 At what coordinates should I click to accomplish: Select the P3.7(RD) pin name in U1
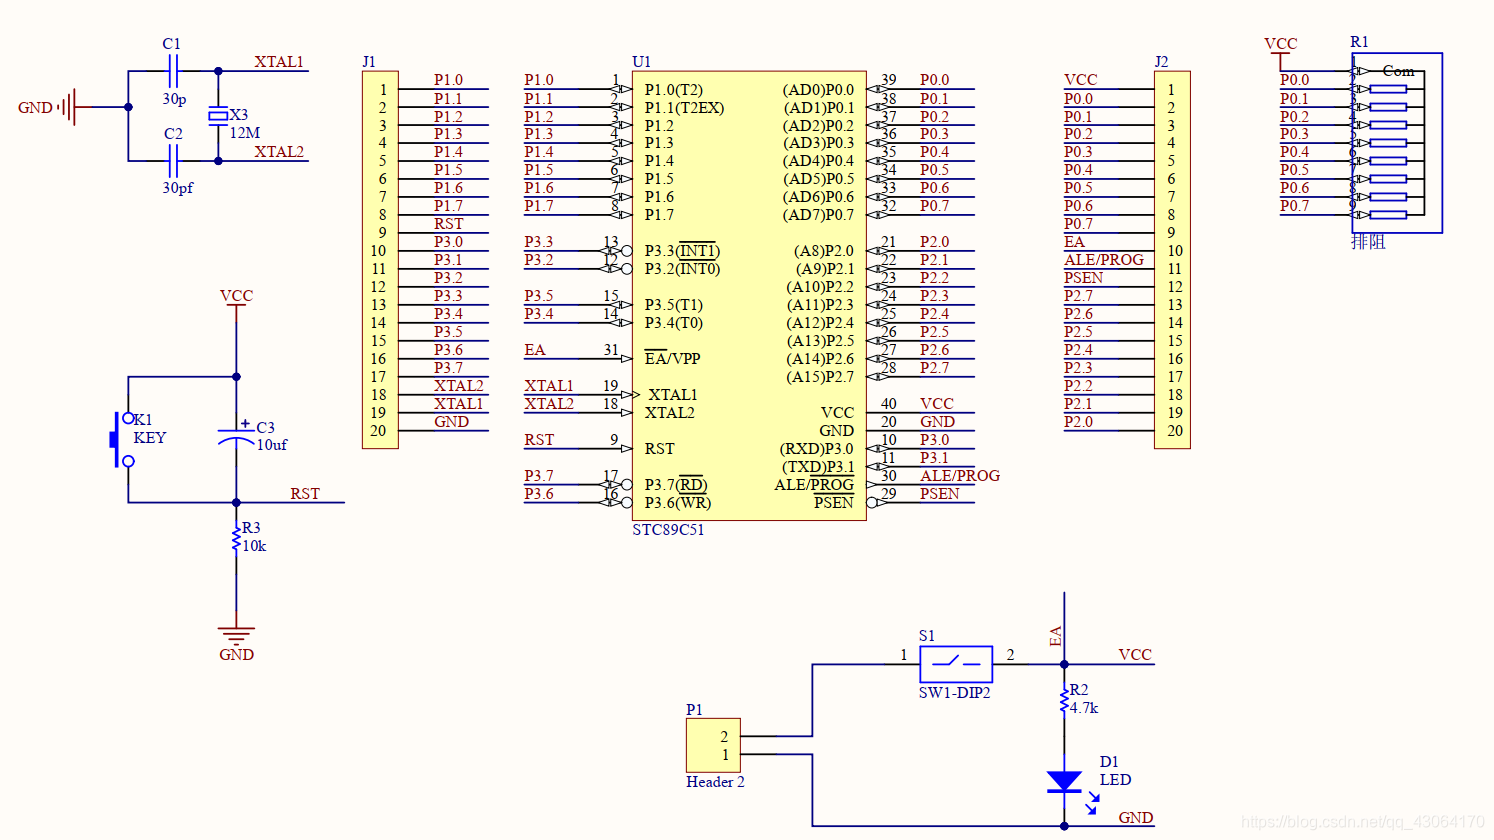click(675, 485)
